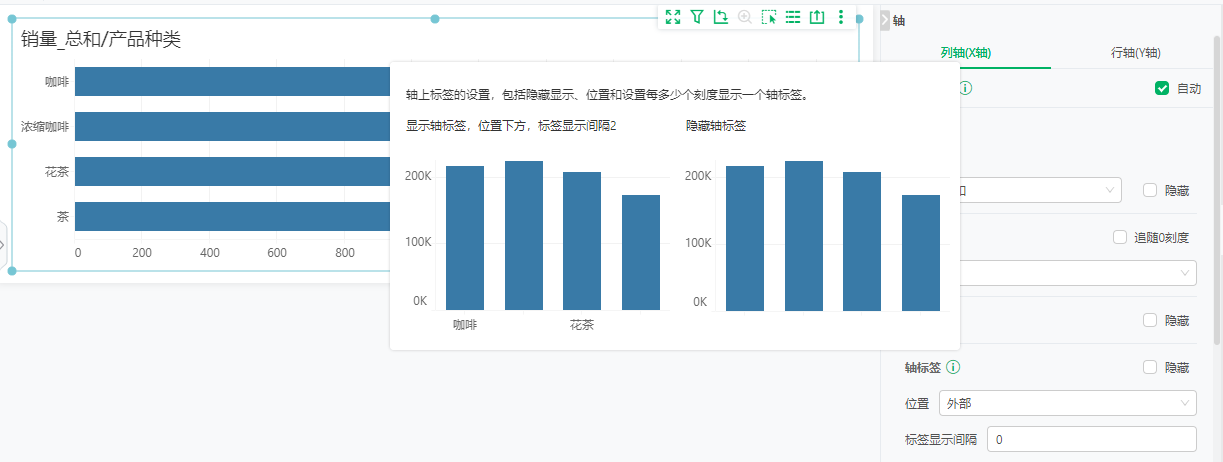Uncheck the 自动 checkbox
This screenshot has height=462, width=1223.
tap(1162, 88)
